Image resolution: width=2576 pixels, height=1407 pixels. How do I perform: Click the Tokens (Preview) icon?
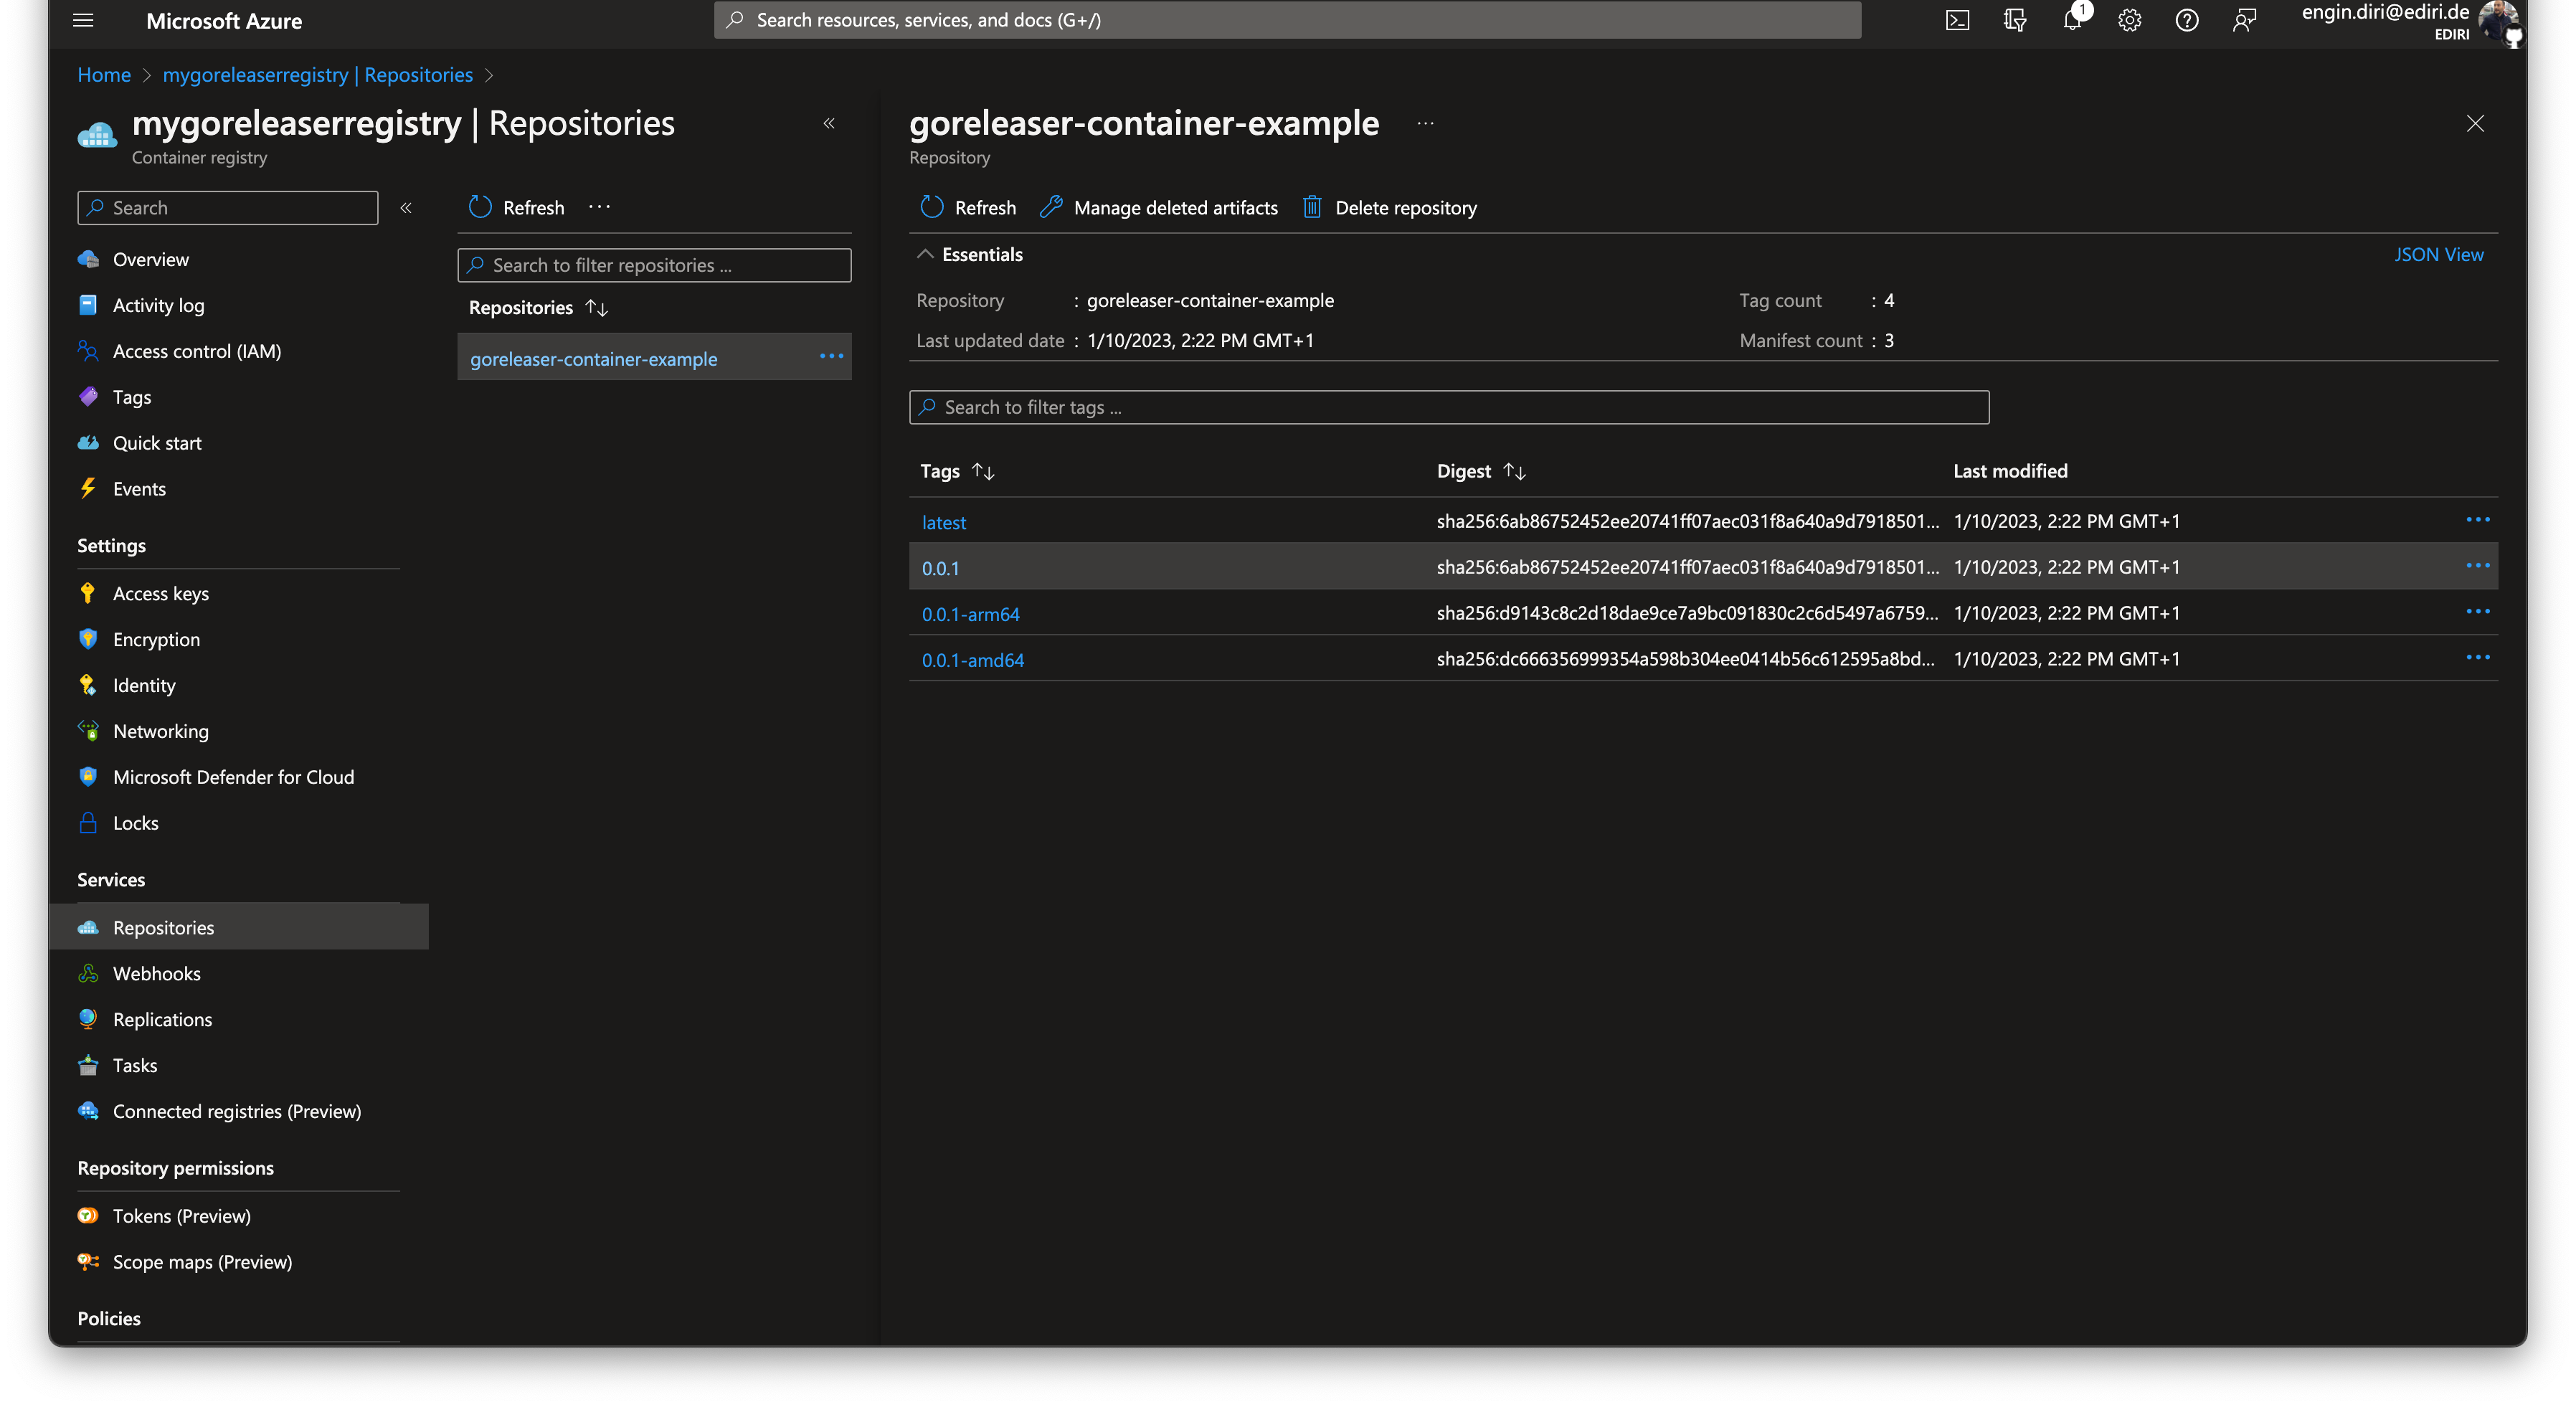tap(88, 1216)
